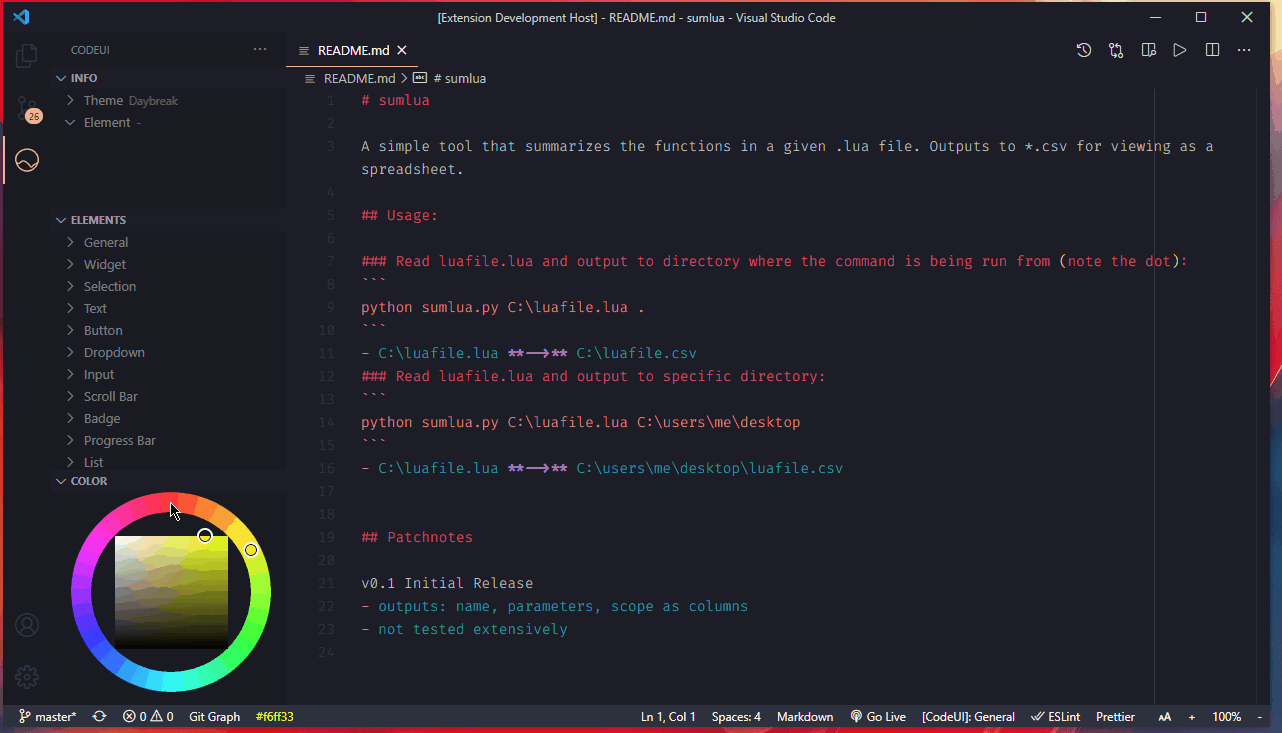Open the Accounts menu icon
Viewport: 1282px width, 733px height.
(x=27, y=625)
